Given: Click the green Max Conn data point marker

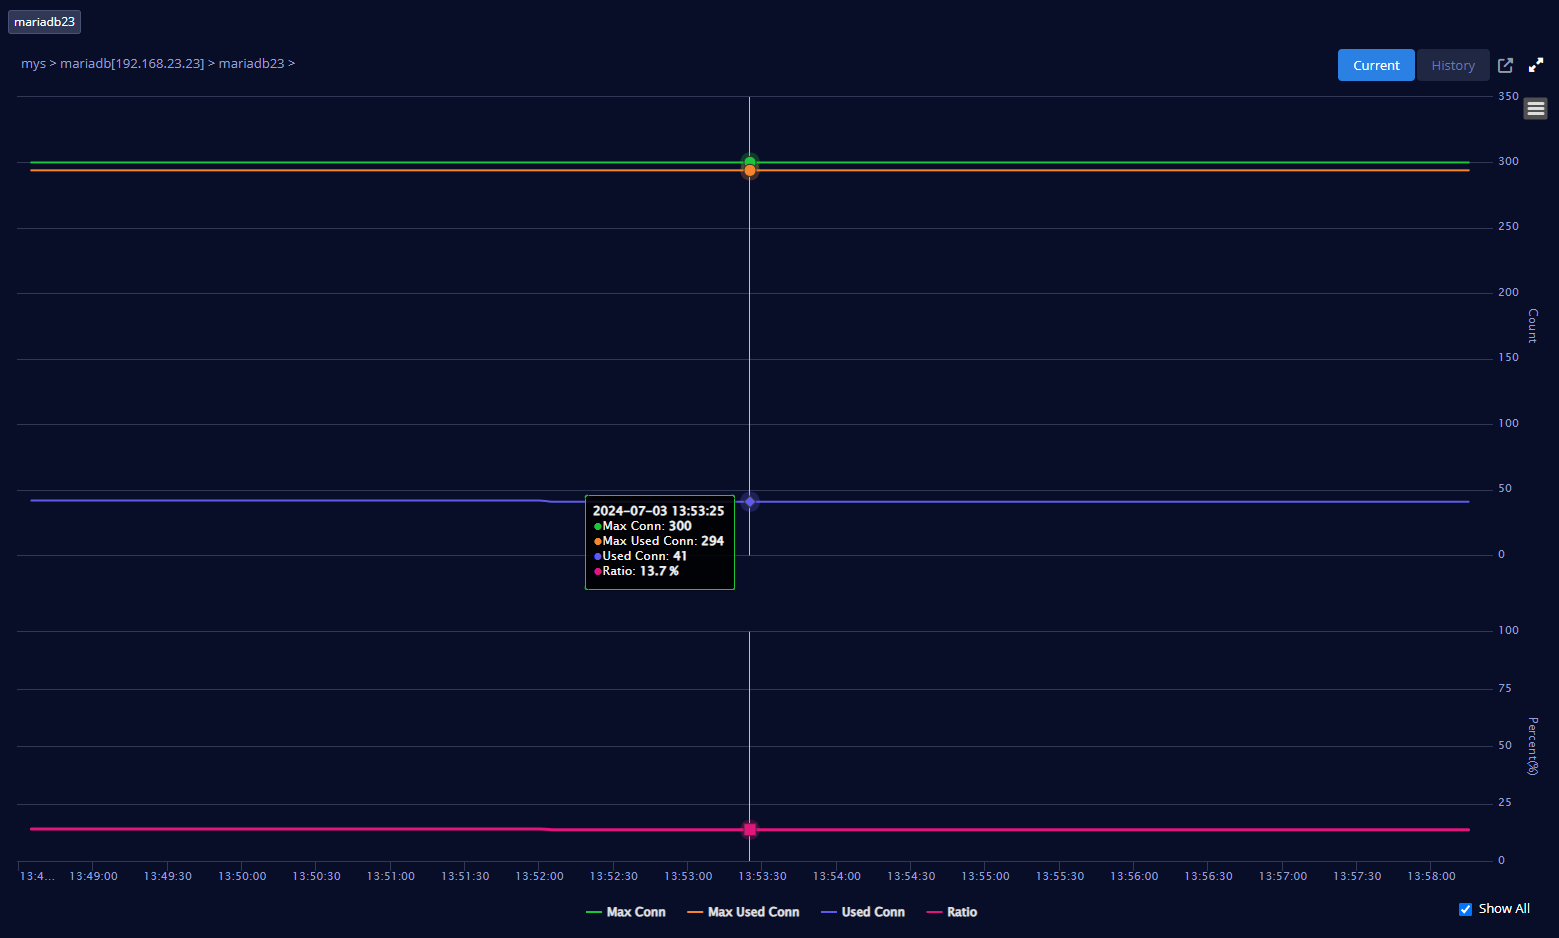Looking at the screenshot, I should 750,161.
